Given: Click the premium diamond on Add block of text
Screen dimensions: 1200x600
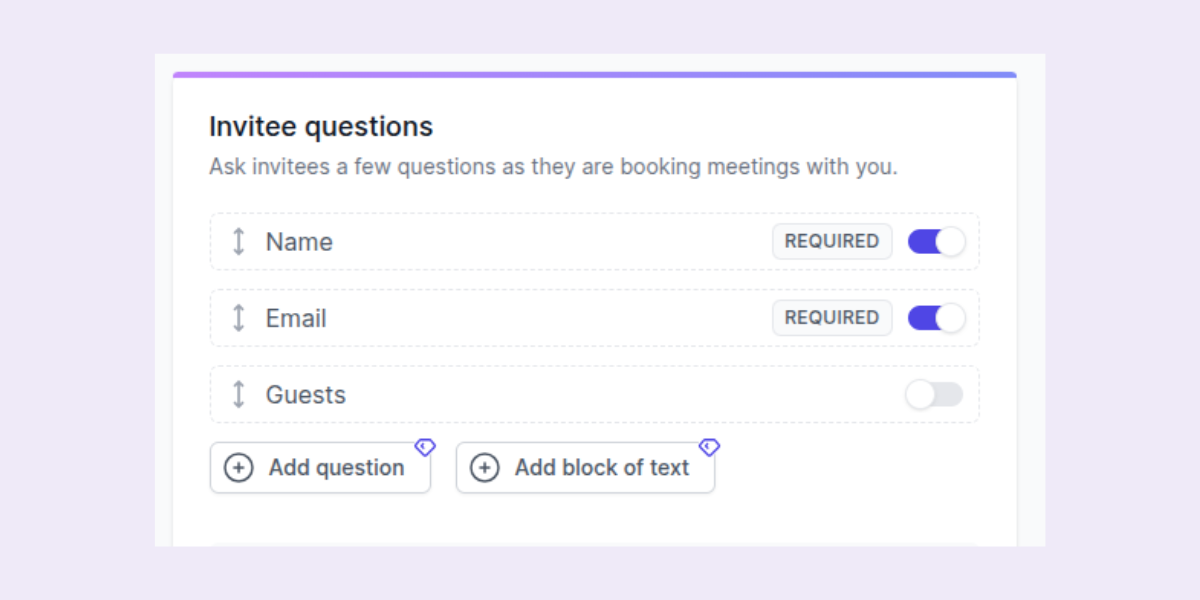Looking at the screenshot, I should 709,447.
